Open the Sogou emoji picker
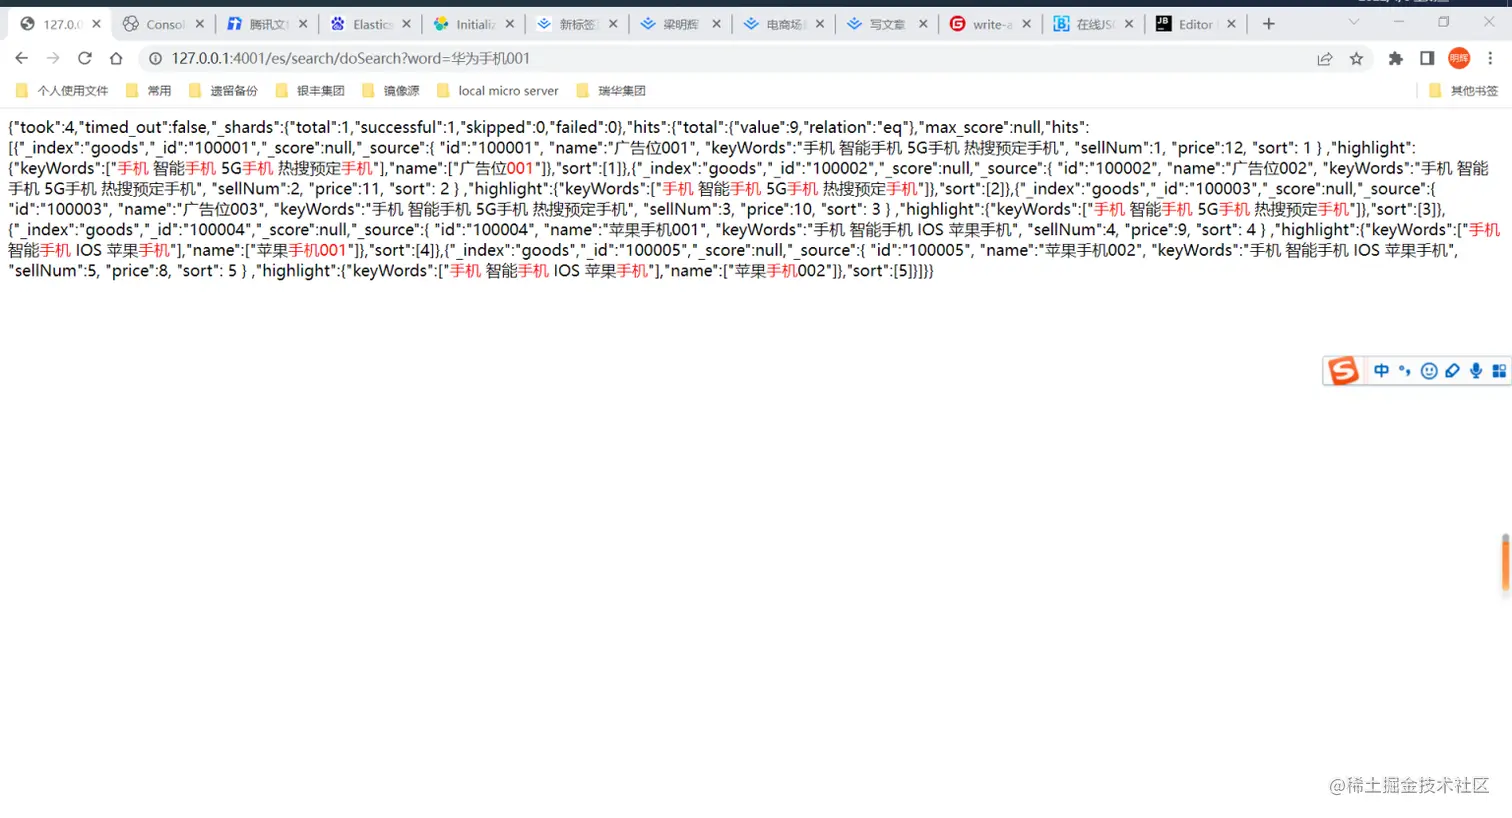The image size is (1512, 818). coord(1429,370)
